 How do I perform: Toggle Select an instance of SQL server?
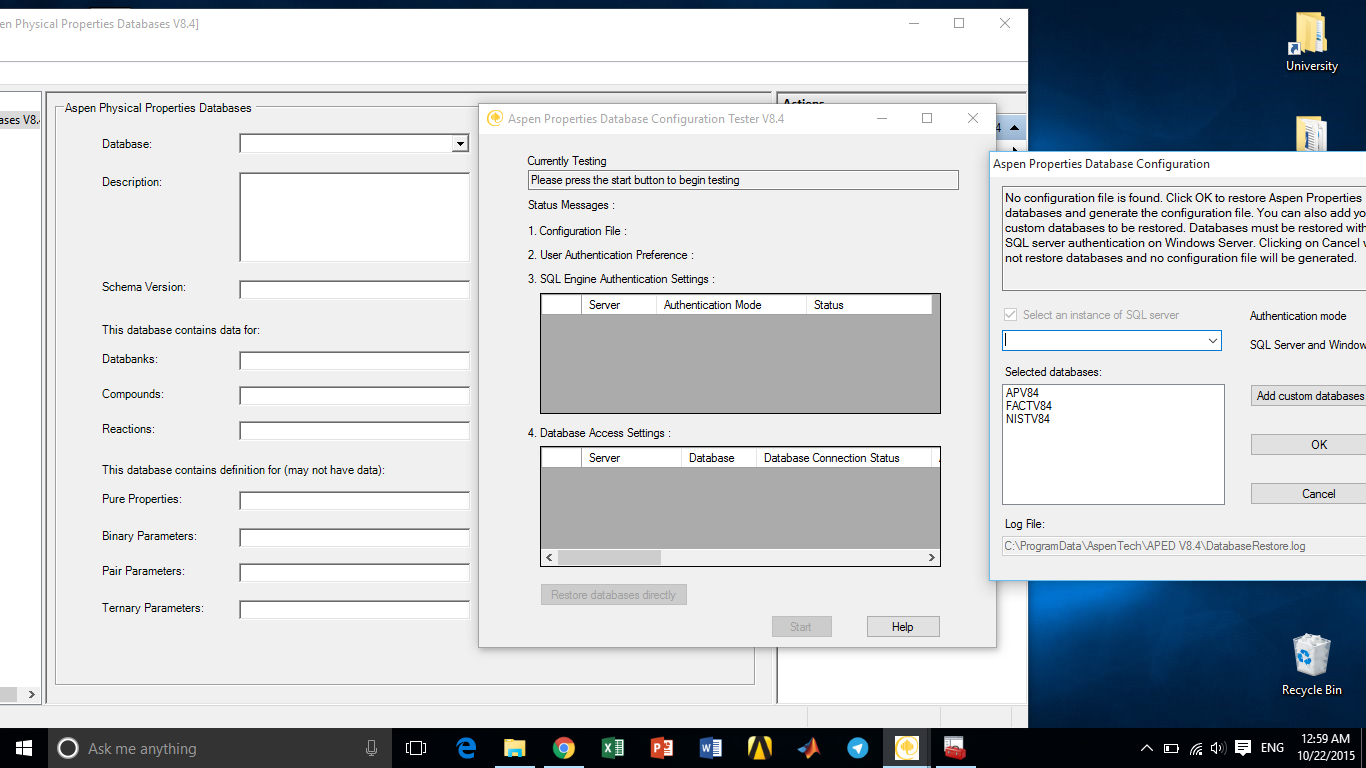coord(1011,315)
